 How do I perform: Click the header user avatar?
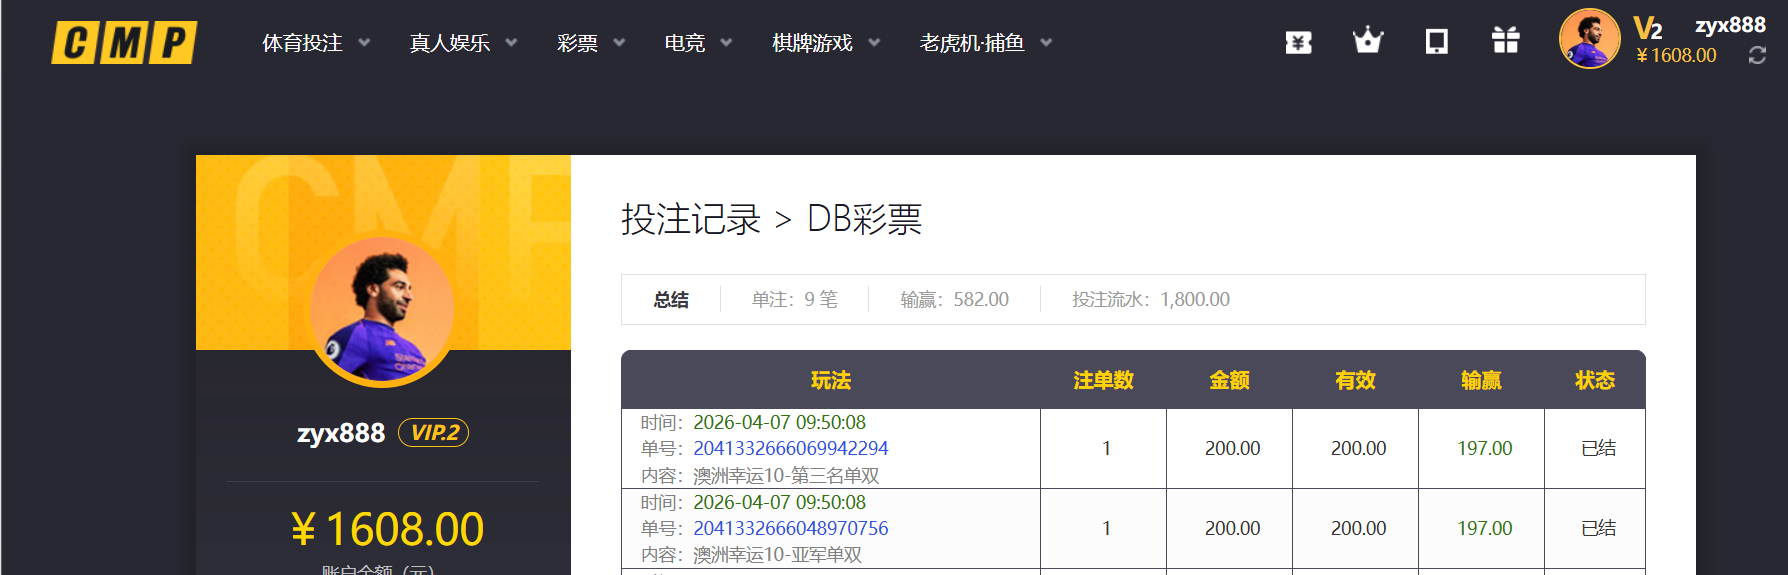(1589, 39)
